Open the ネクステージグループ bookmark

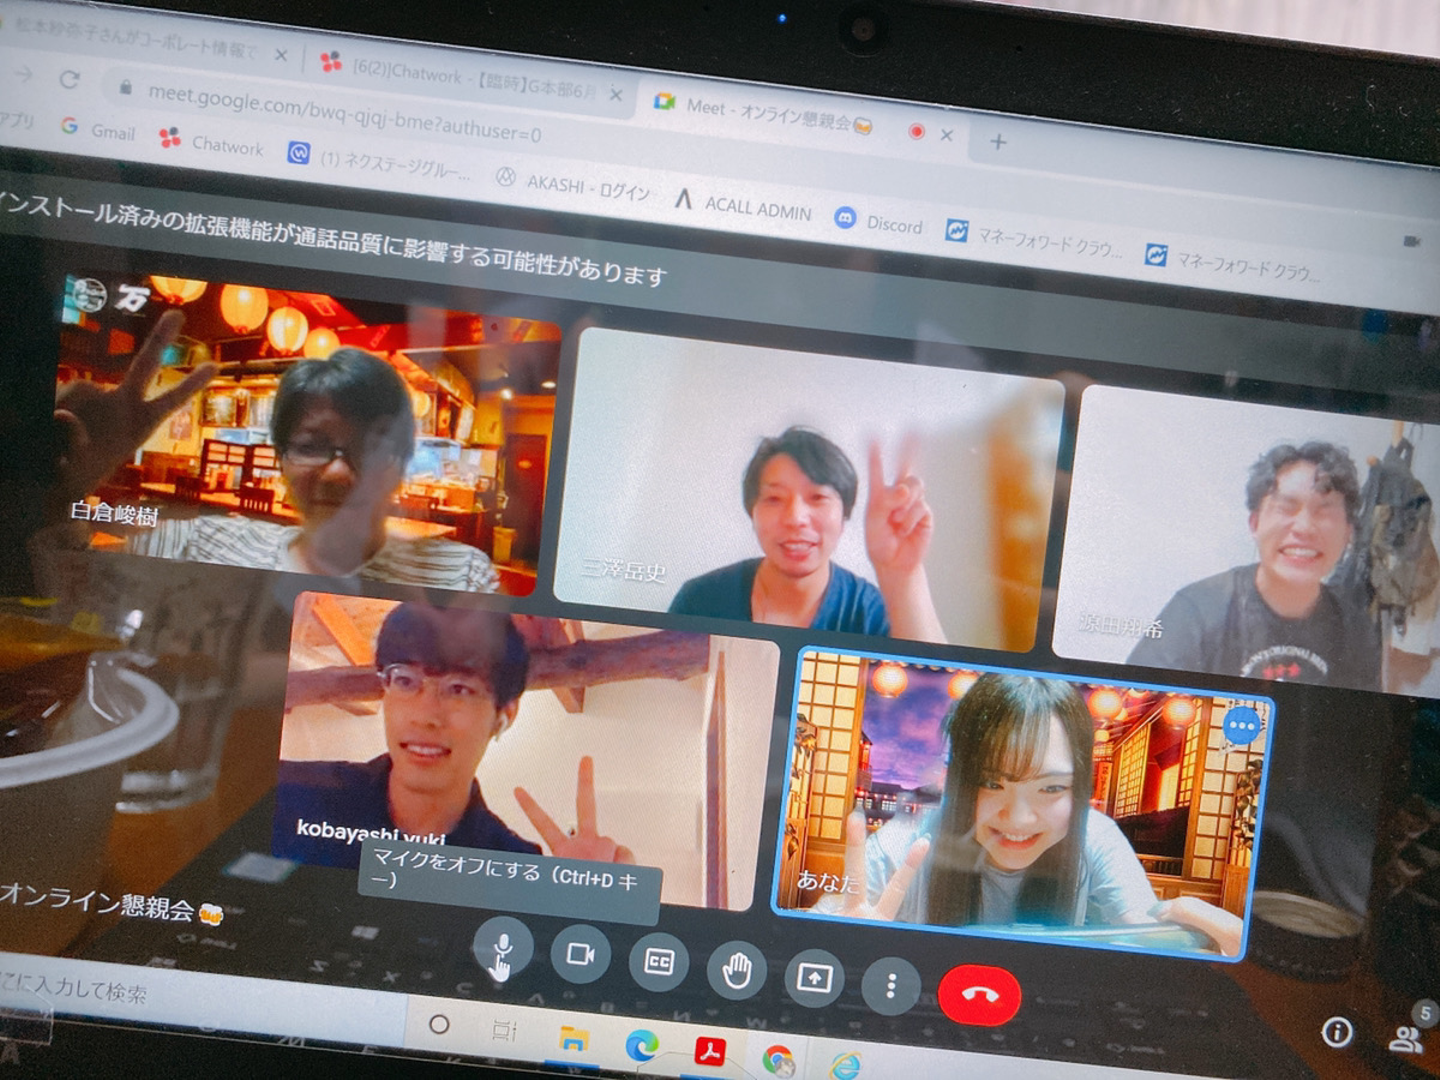click(x=380, y=161)
